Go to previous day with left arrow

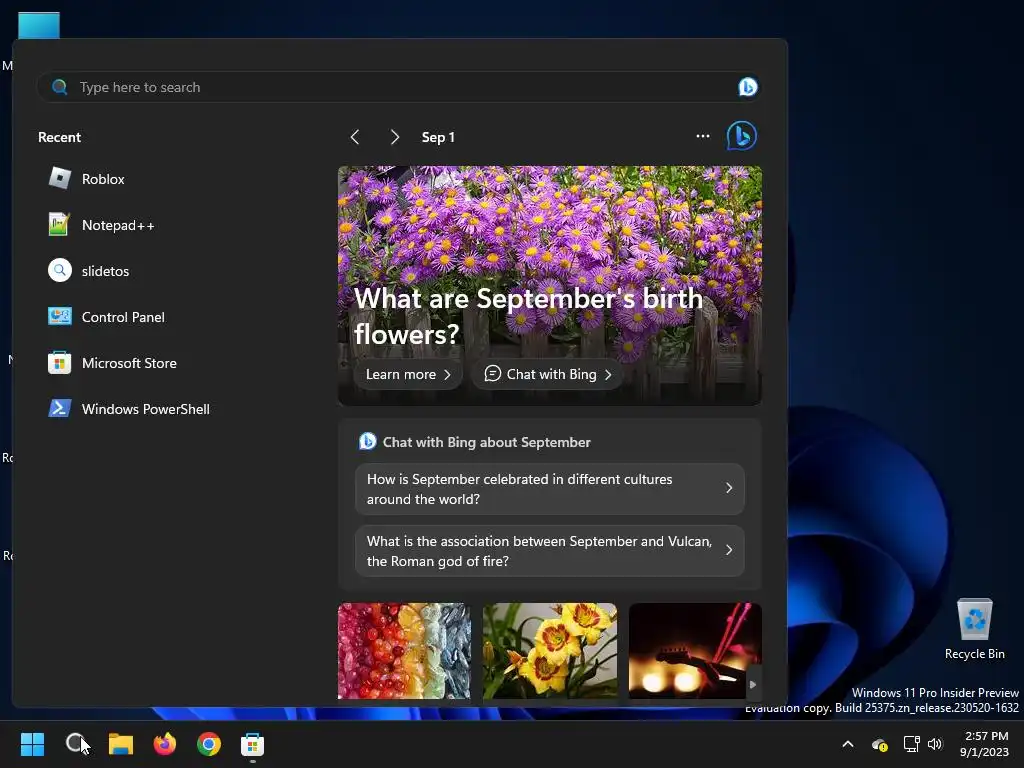coord(355,137)
